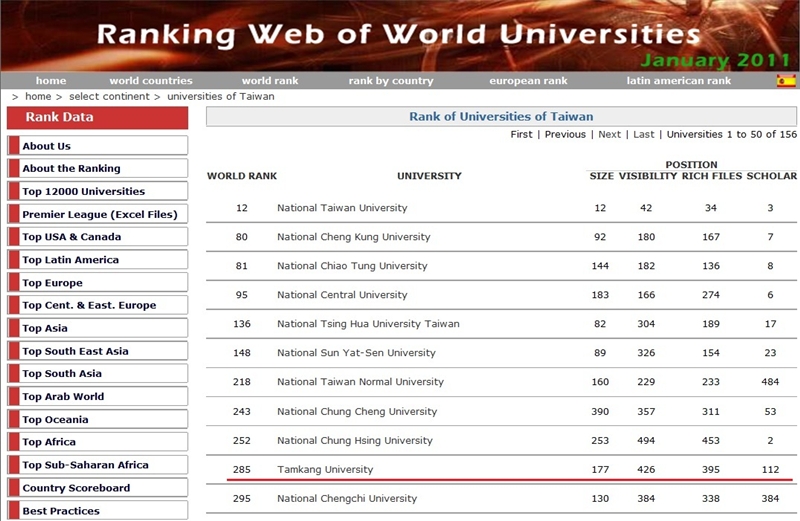Viewport: 800px width, 521px height.
Task: Go to world rank in navigation bar
Action: coord(270,81)
